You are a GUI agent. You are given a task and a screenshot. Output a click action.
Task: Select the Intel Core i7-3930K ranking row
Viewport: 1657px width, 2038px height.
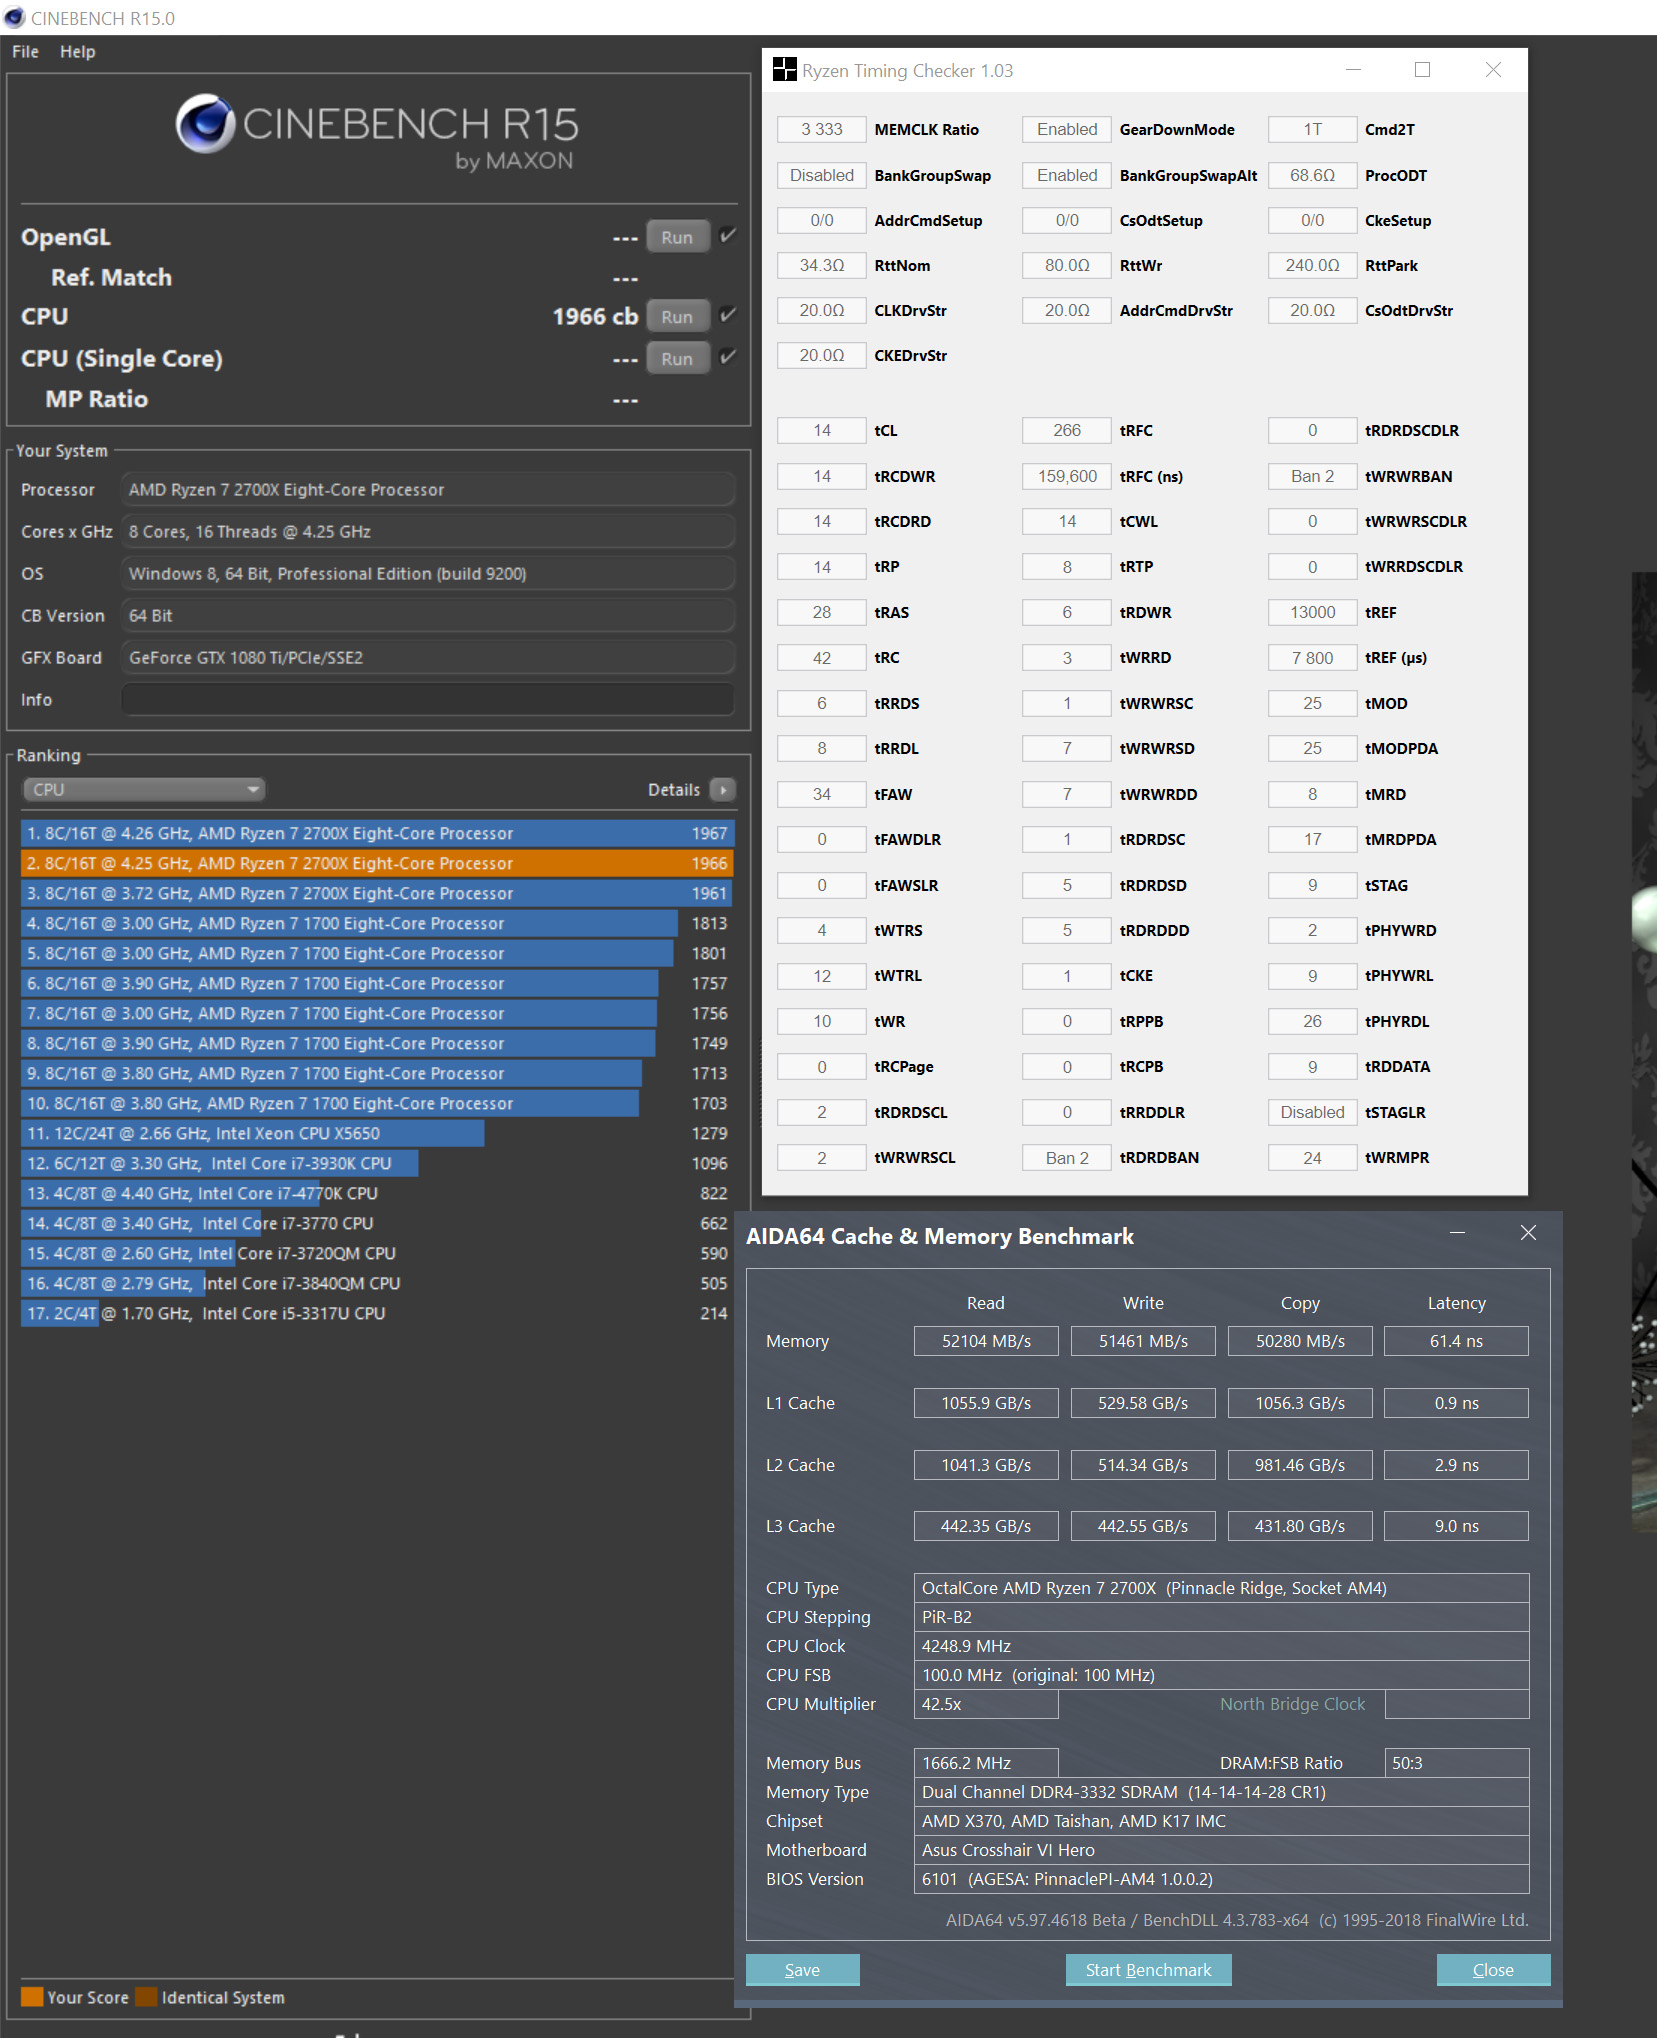pos(377,1163)
